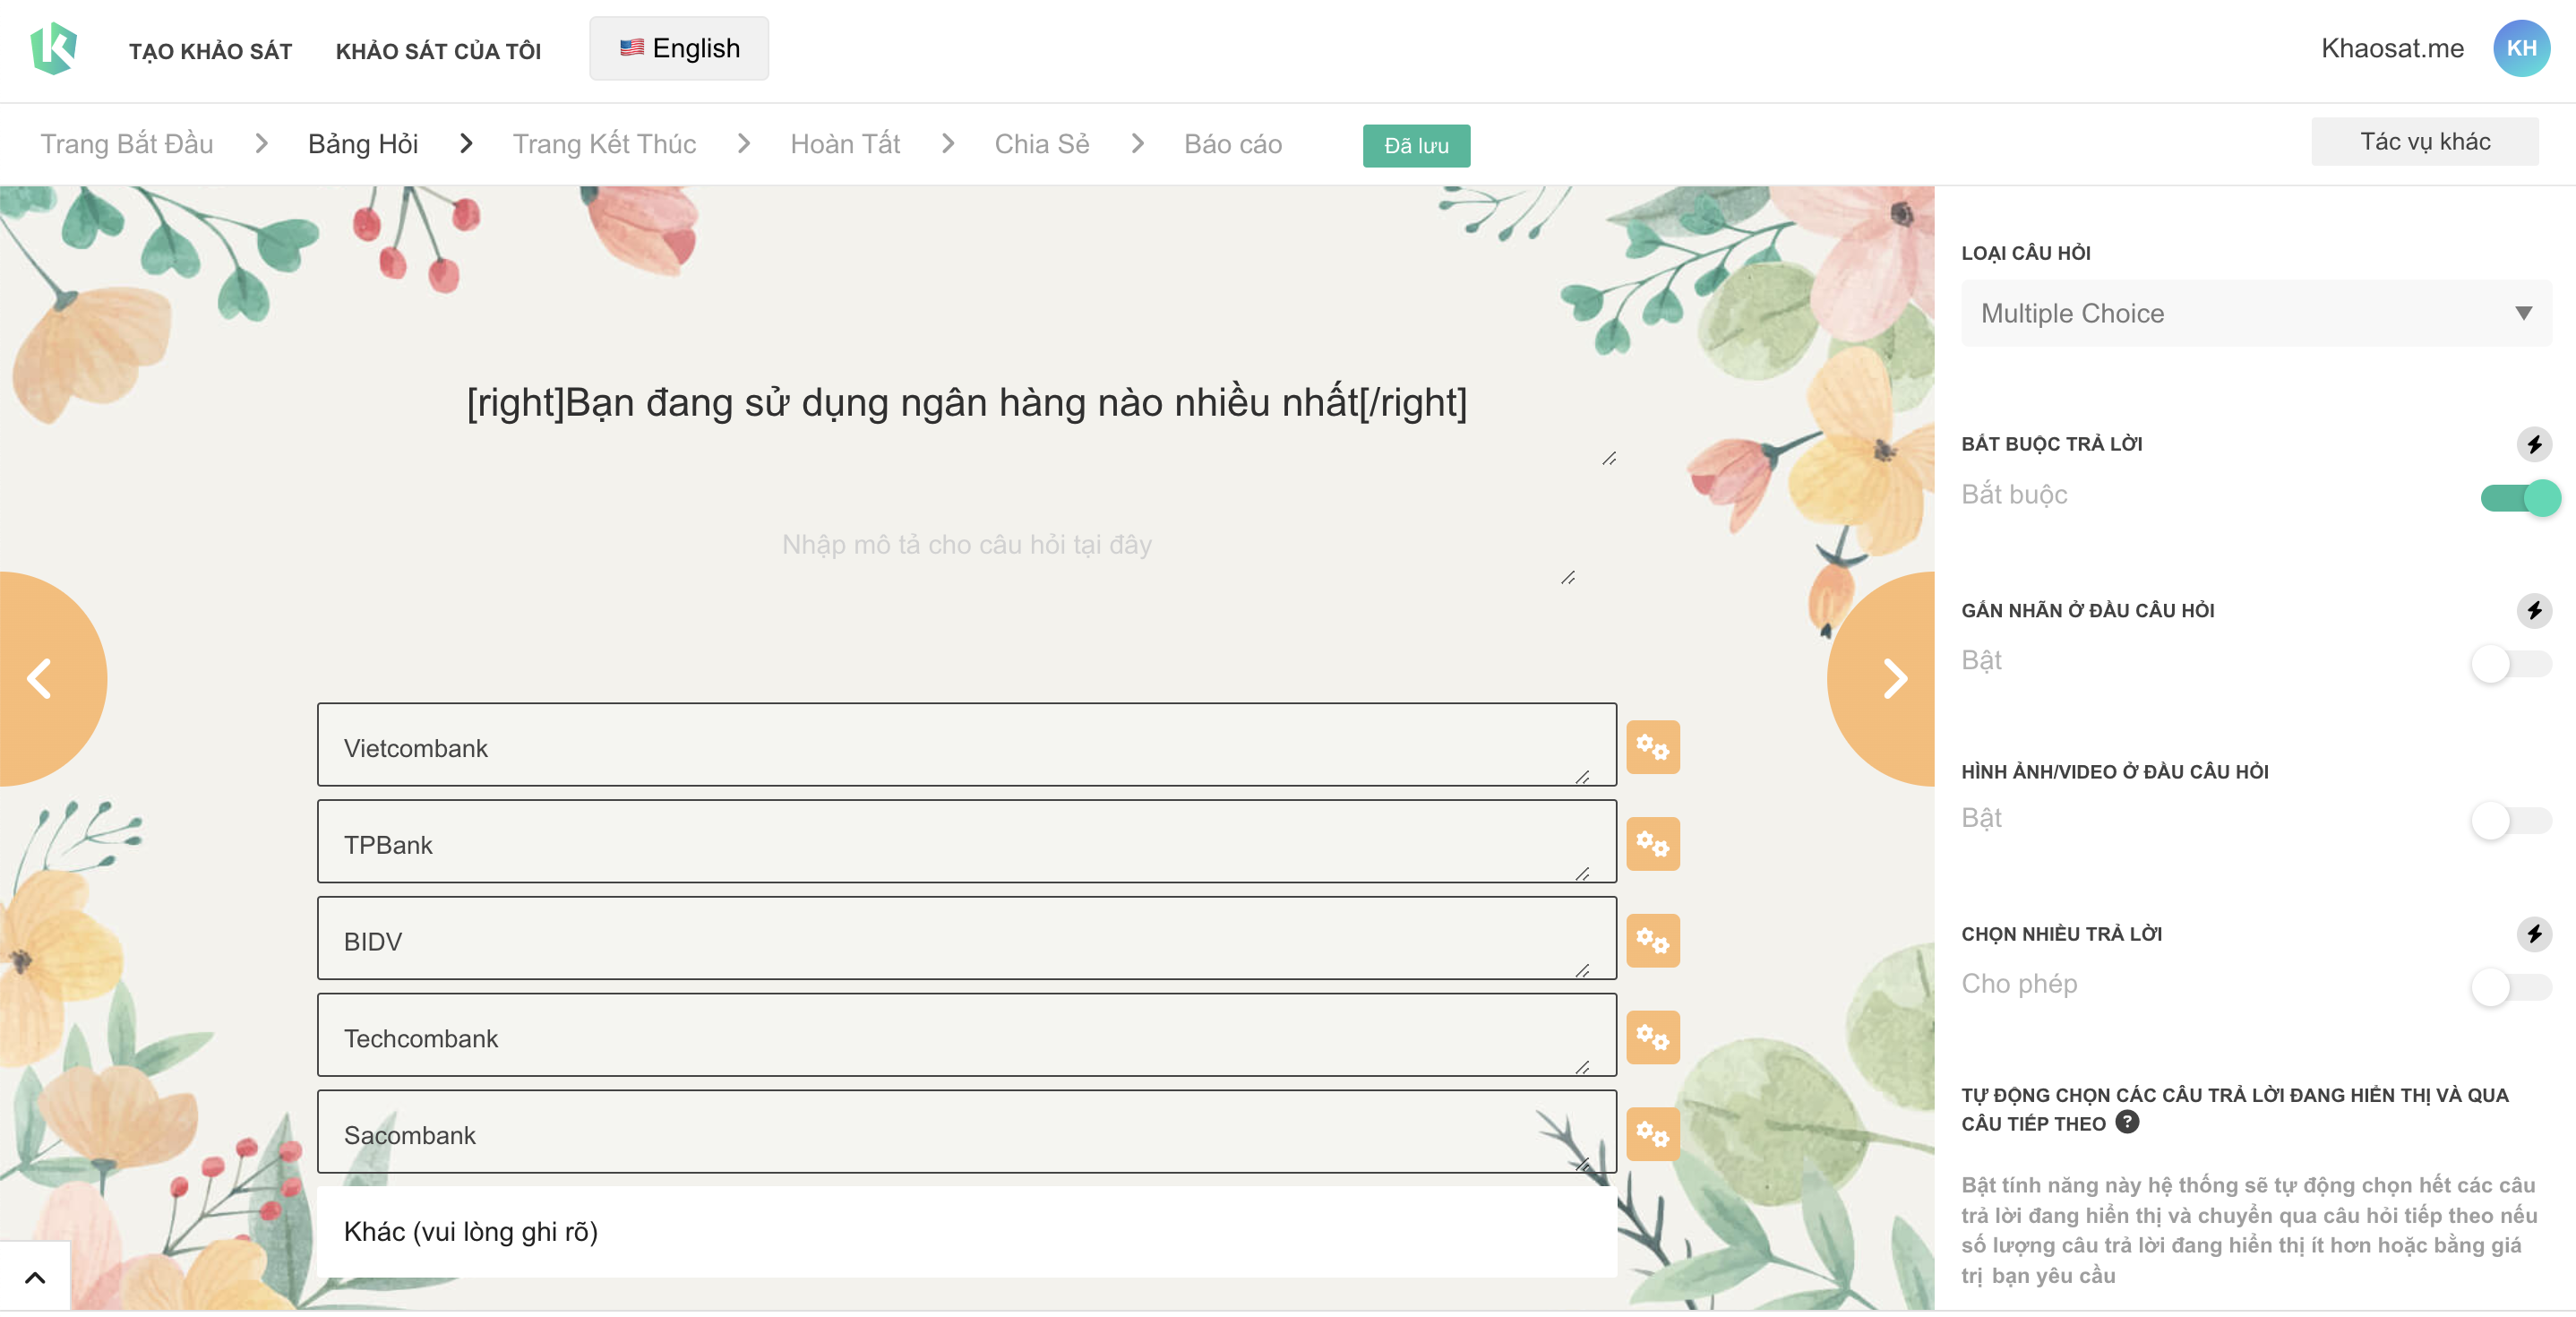Go to Trang Kết Thúc step
Image resolution: width=2576 pixels, height=1317 pixels.
pos(604,144)
